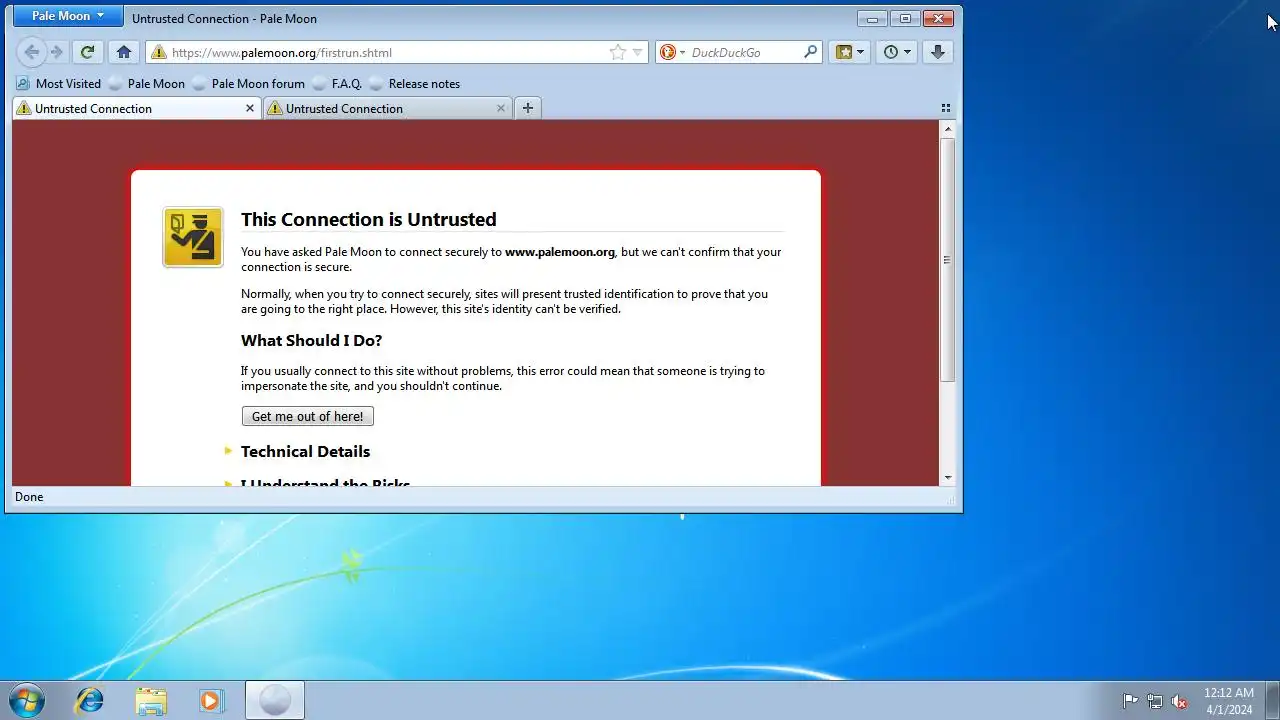Click the scrollbar down arrow
This screenshot has height=720, width=1280.
[947, 478]
